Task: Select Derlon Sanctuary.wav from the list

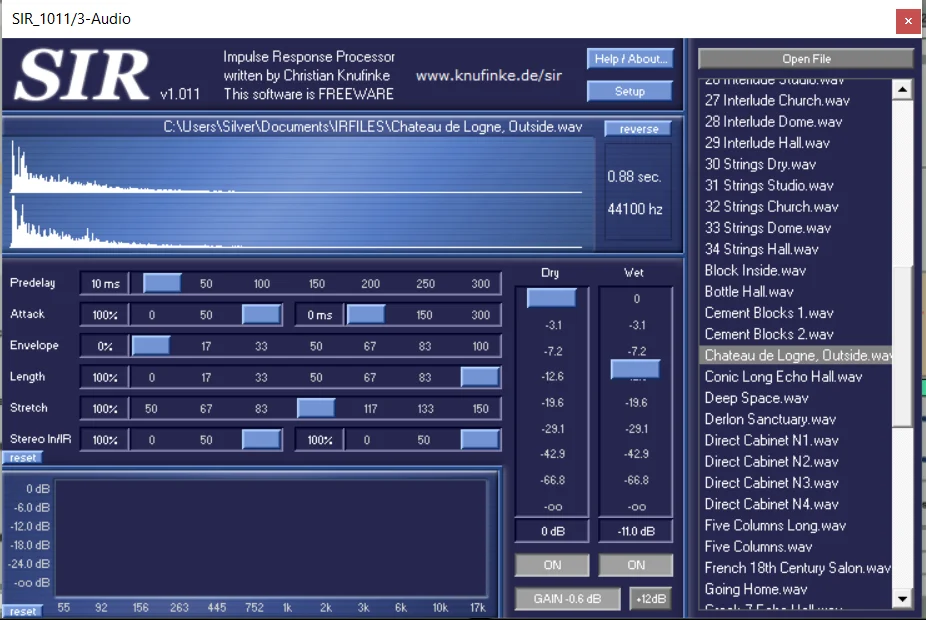Action: [x=770, y=419]
